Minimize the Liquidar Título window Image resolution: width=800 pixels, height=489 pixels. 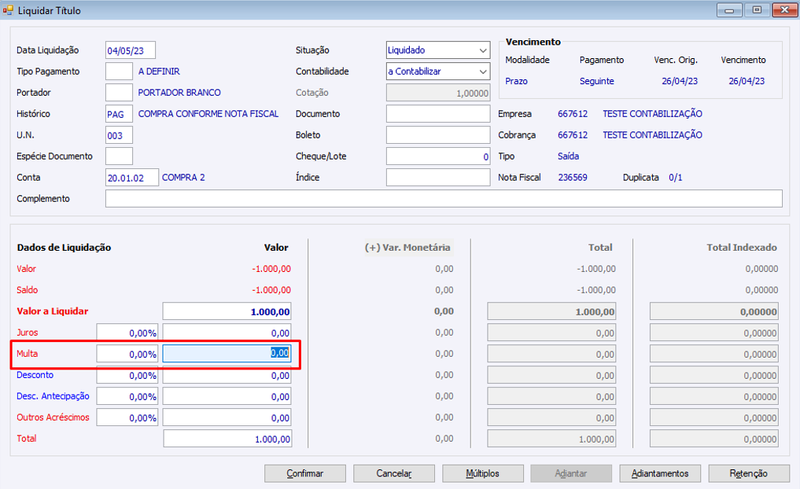(729, 10)
